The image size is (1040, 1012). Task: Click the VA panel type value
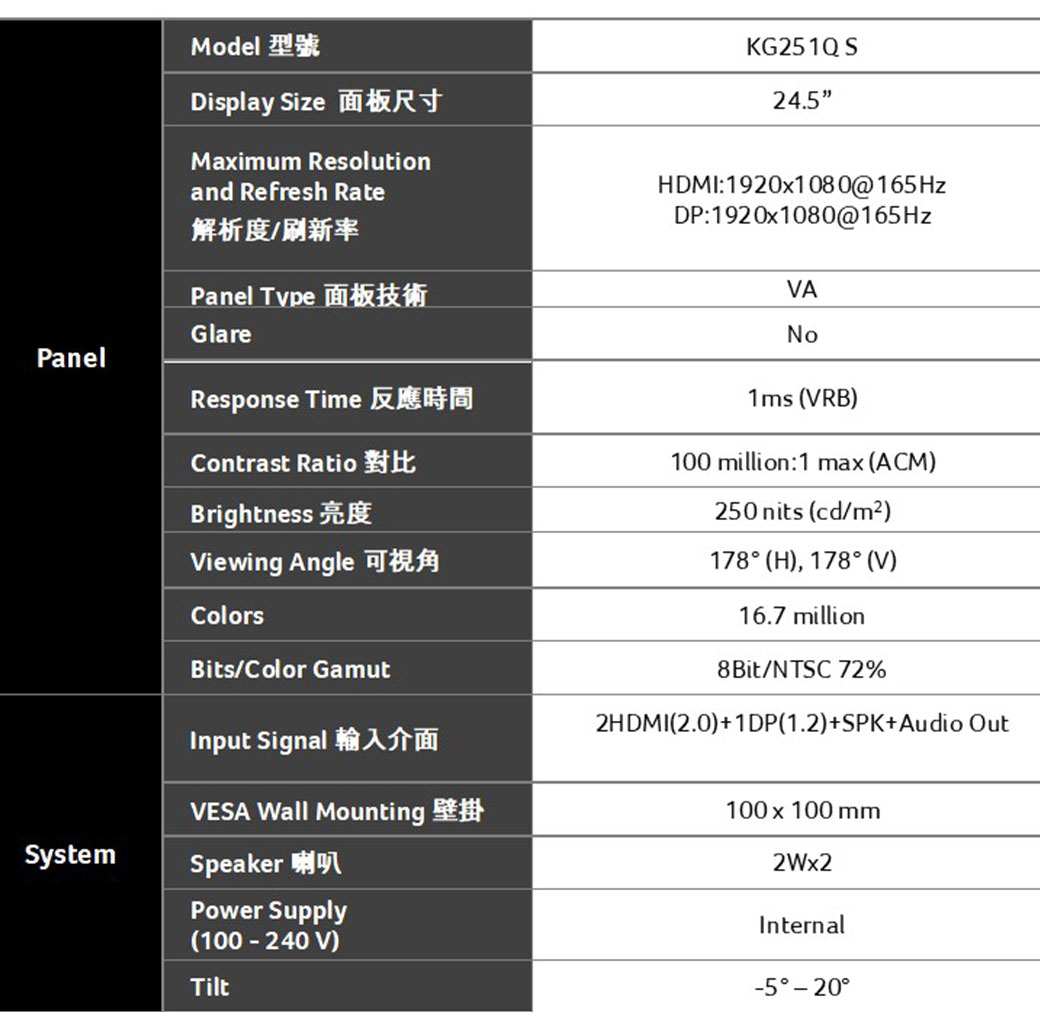[x=801, y=290]
